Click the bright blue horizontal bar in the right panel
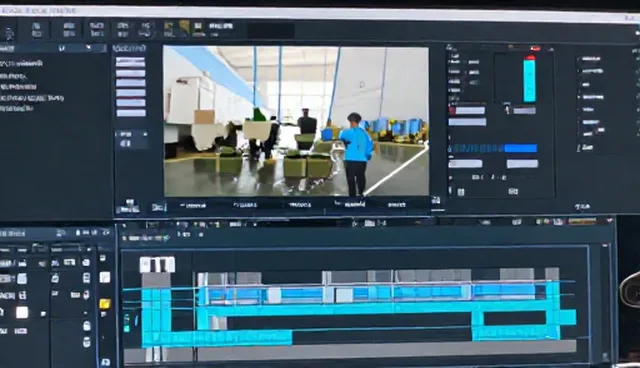640x368 pixels. pos(521,148)
